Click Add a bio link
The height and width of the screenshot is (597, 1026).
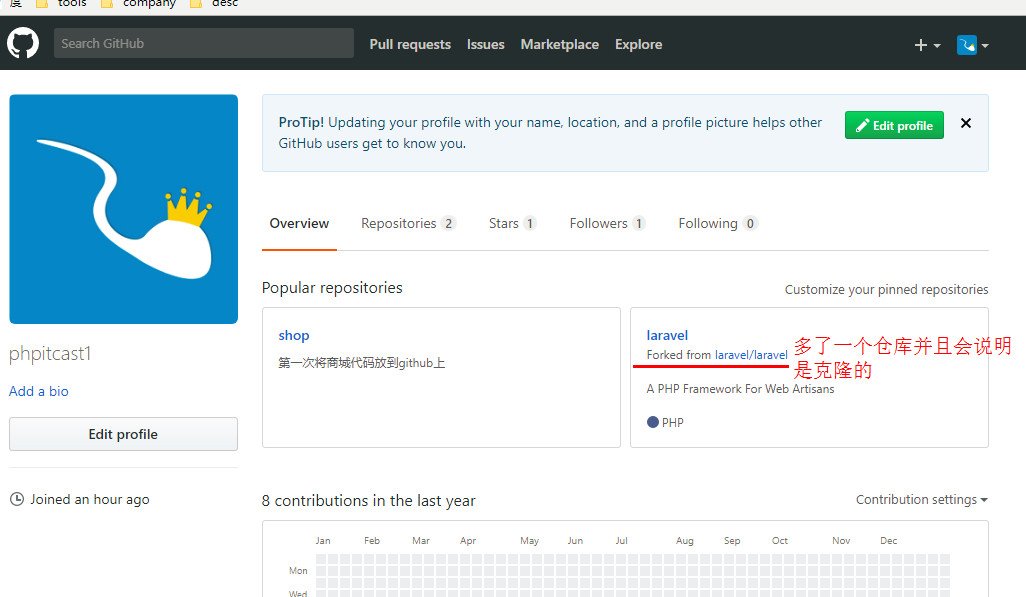pyautogui.click(x=39, y=391)
